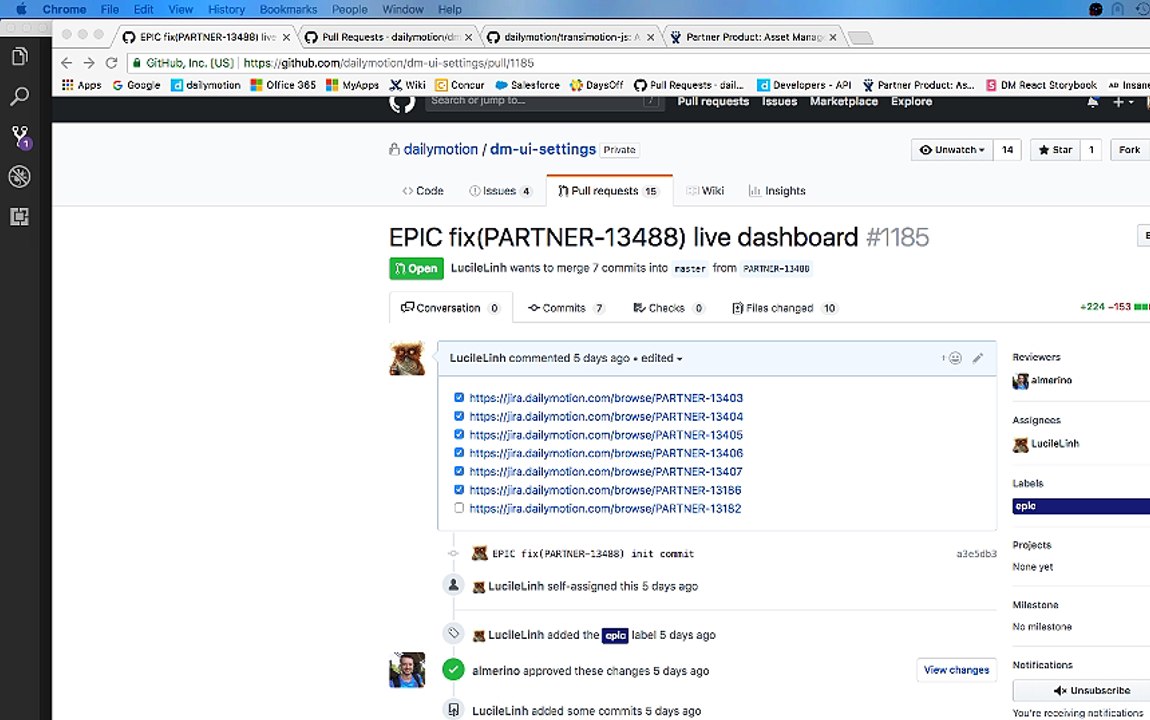Open the Wiki repository tab

point(705,191)
